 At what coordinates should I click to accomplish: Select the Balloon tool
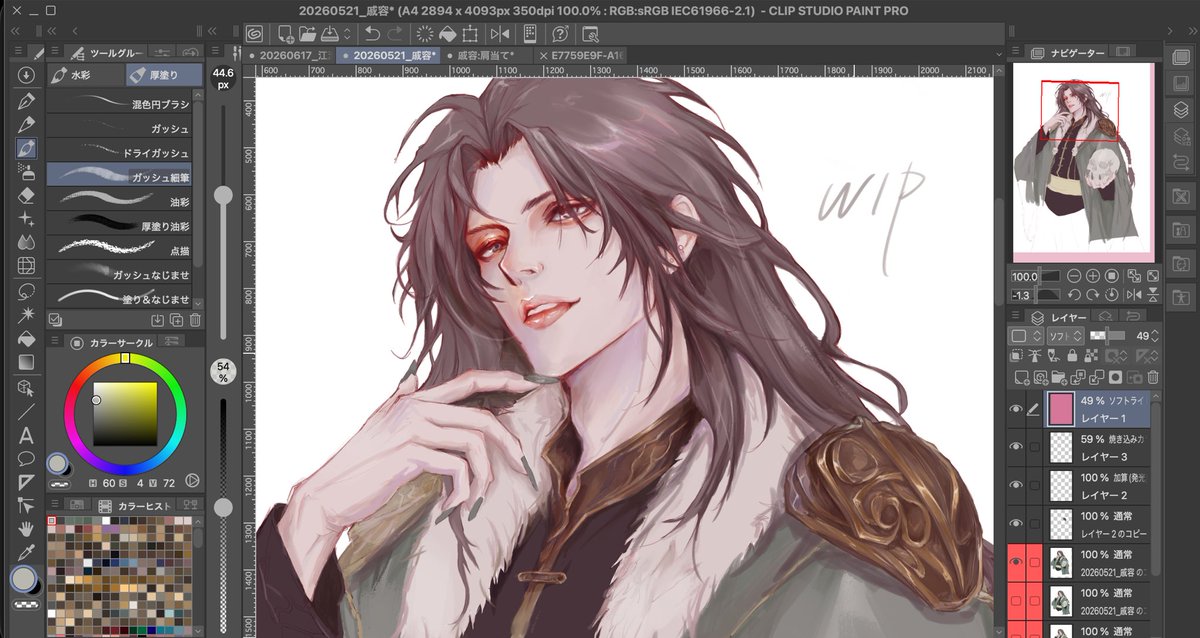26,459
